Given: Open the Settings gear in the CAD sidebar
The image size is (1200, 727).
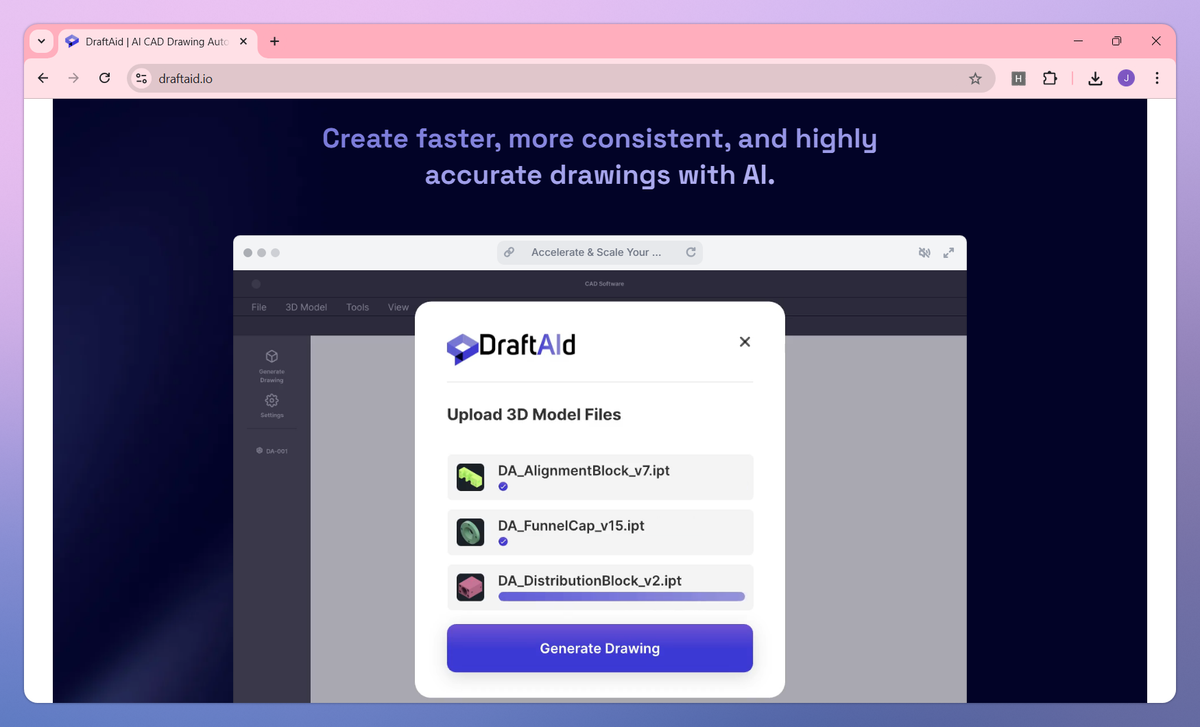Looking at the screenshot, I should (271, 400).
